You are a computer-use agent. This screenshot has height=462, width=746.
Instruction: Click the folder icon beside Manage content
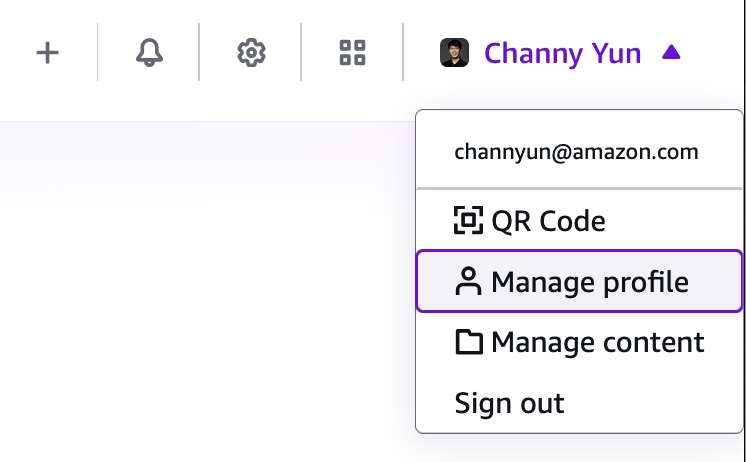pyautogui.click(x=469, y=342)
